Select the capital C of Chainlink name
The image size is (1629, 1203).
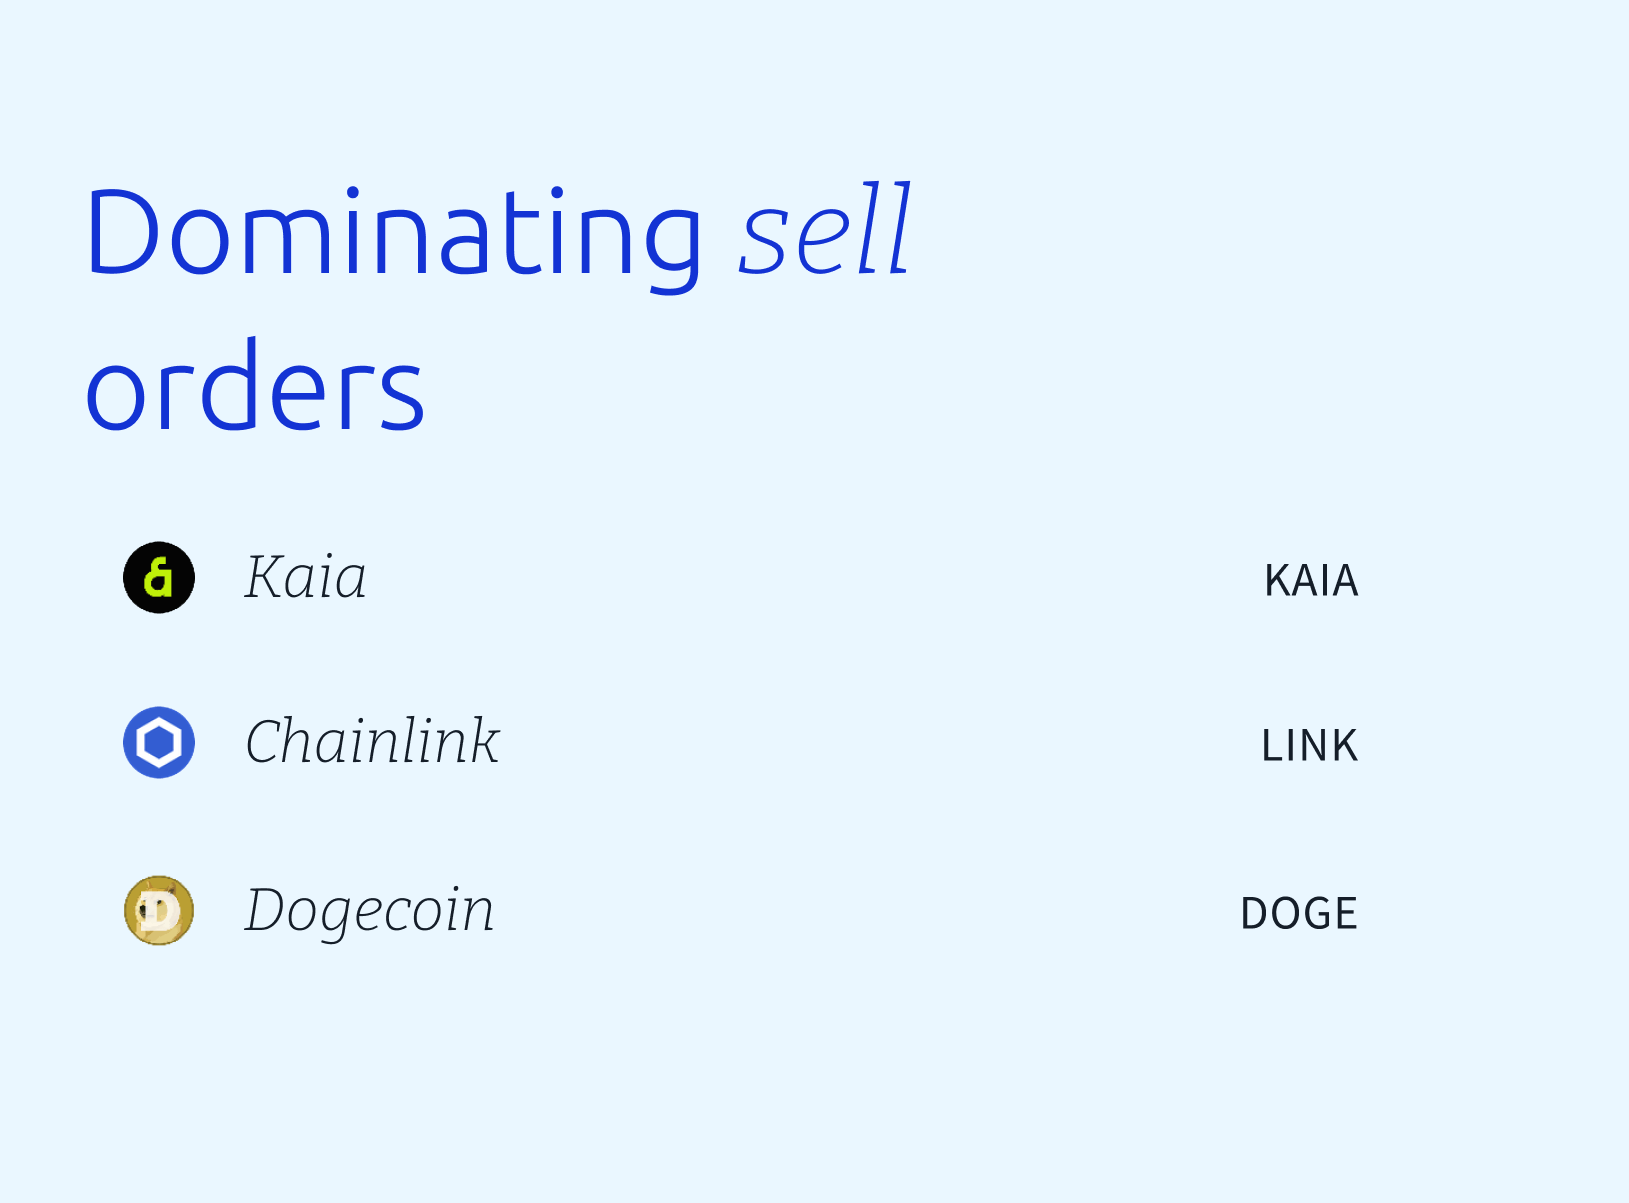(x=266, y=742)
